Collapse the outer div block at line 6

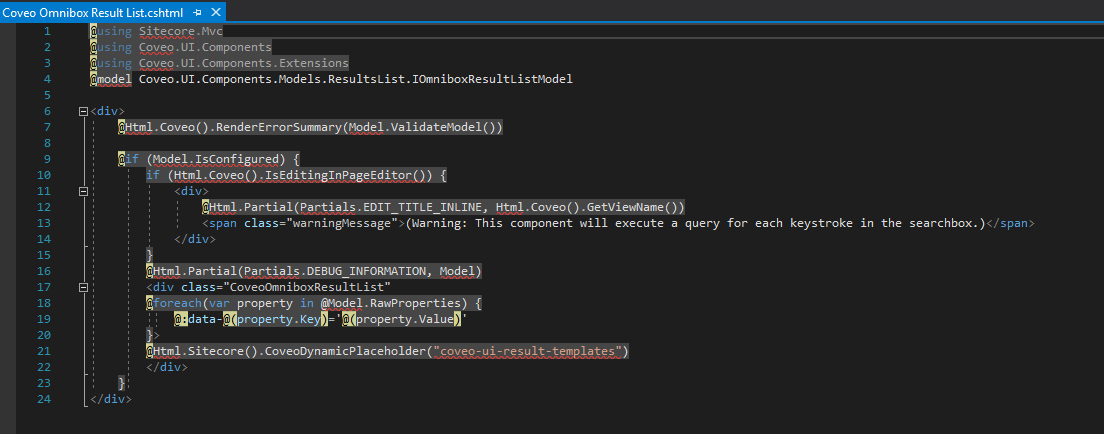[84, 111]
